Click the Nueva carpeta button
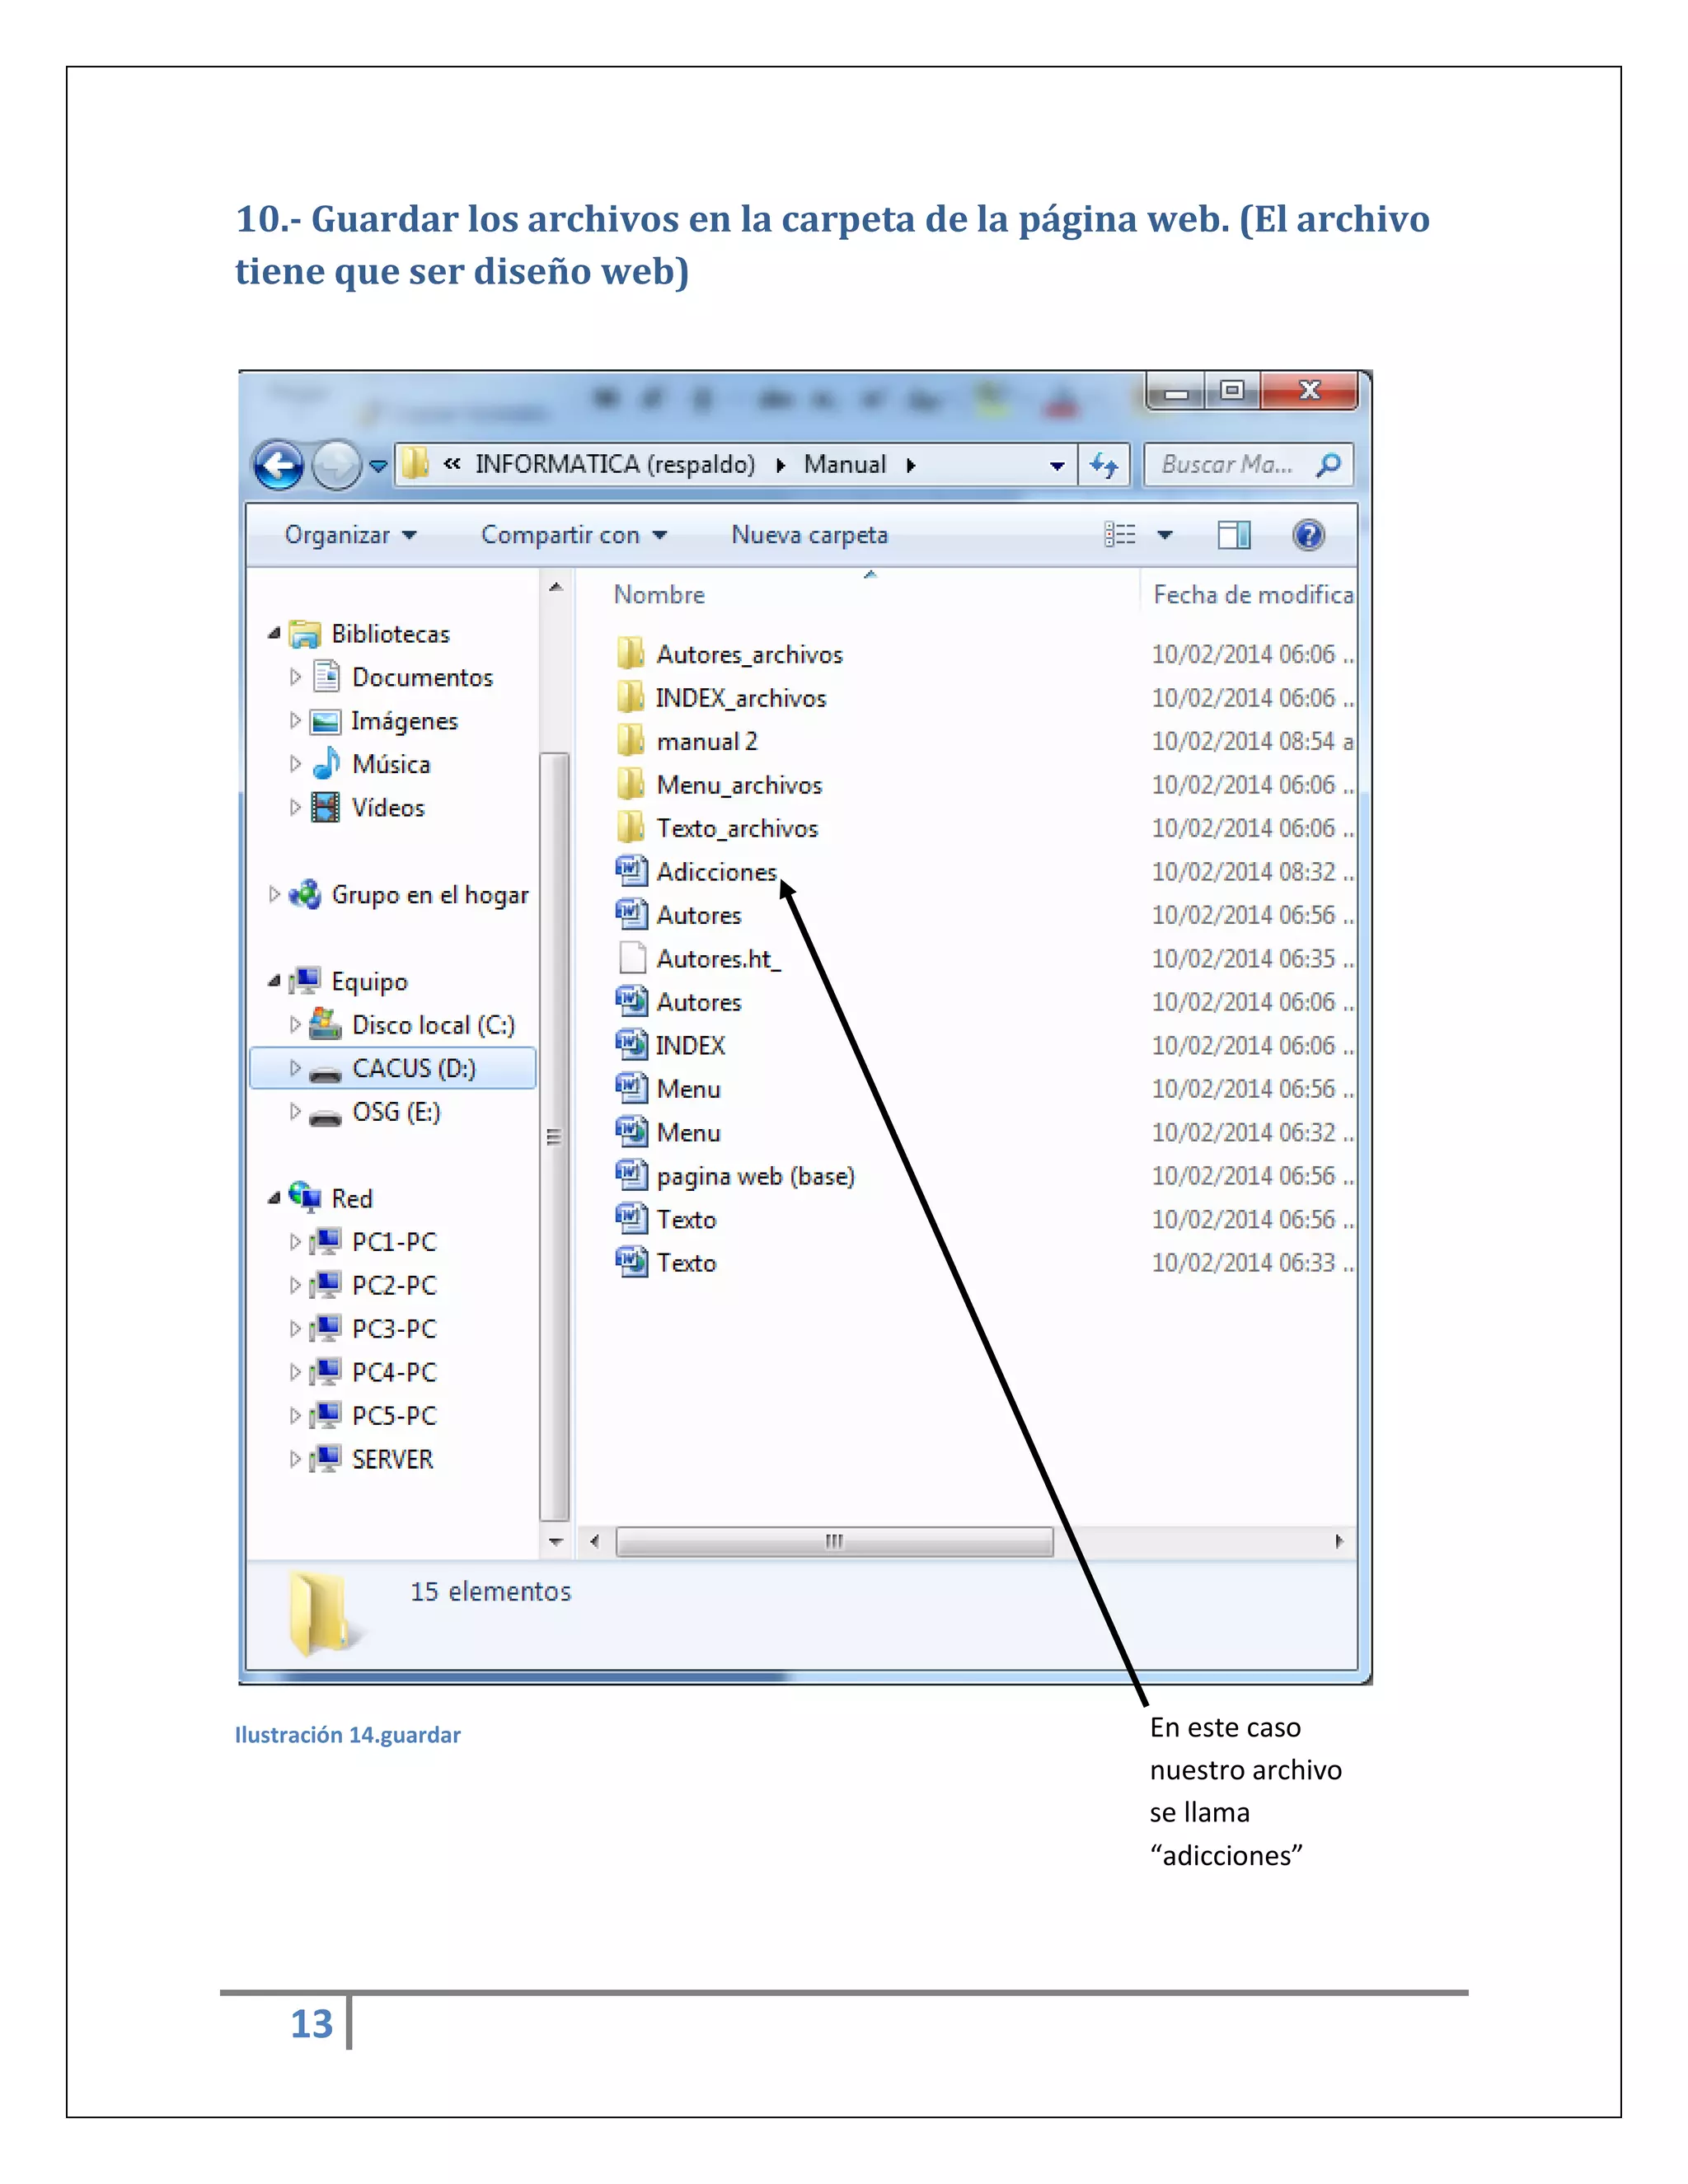Viewport: 1688px width, 2184px height. pyautogui.click(x=809, y=535)
